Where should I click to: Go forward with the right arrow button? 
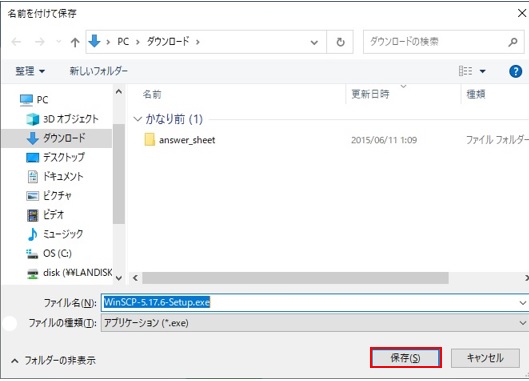click(40, 42)
